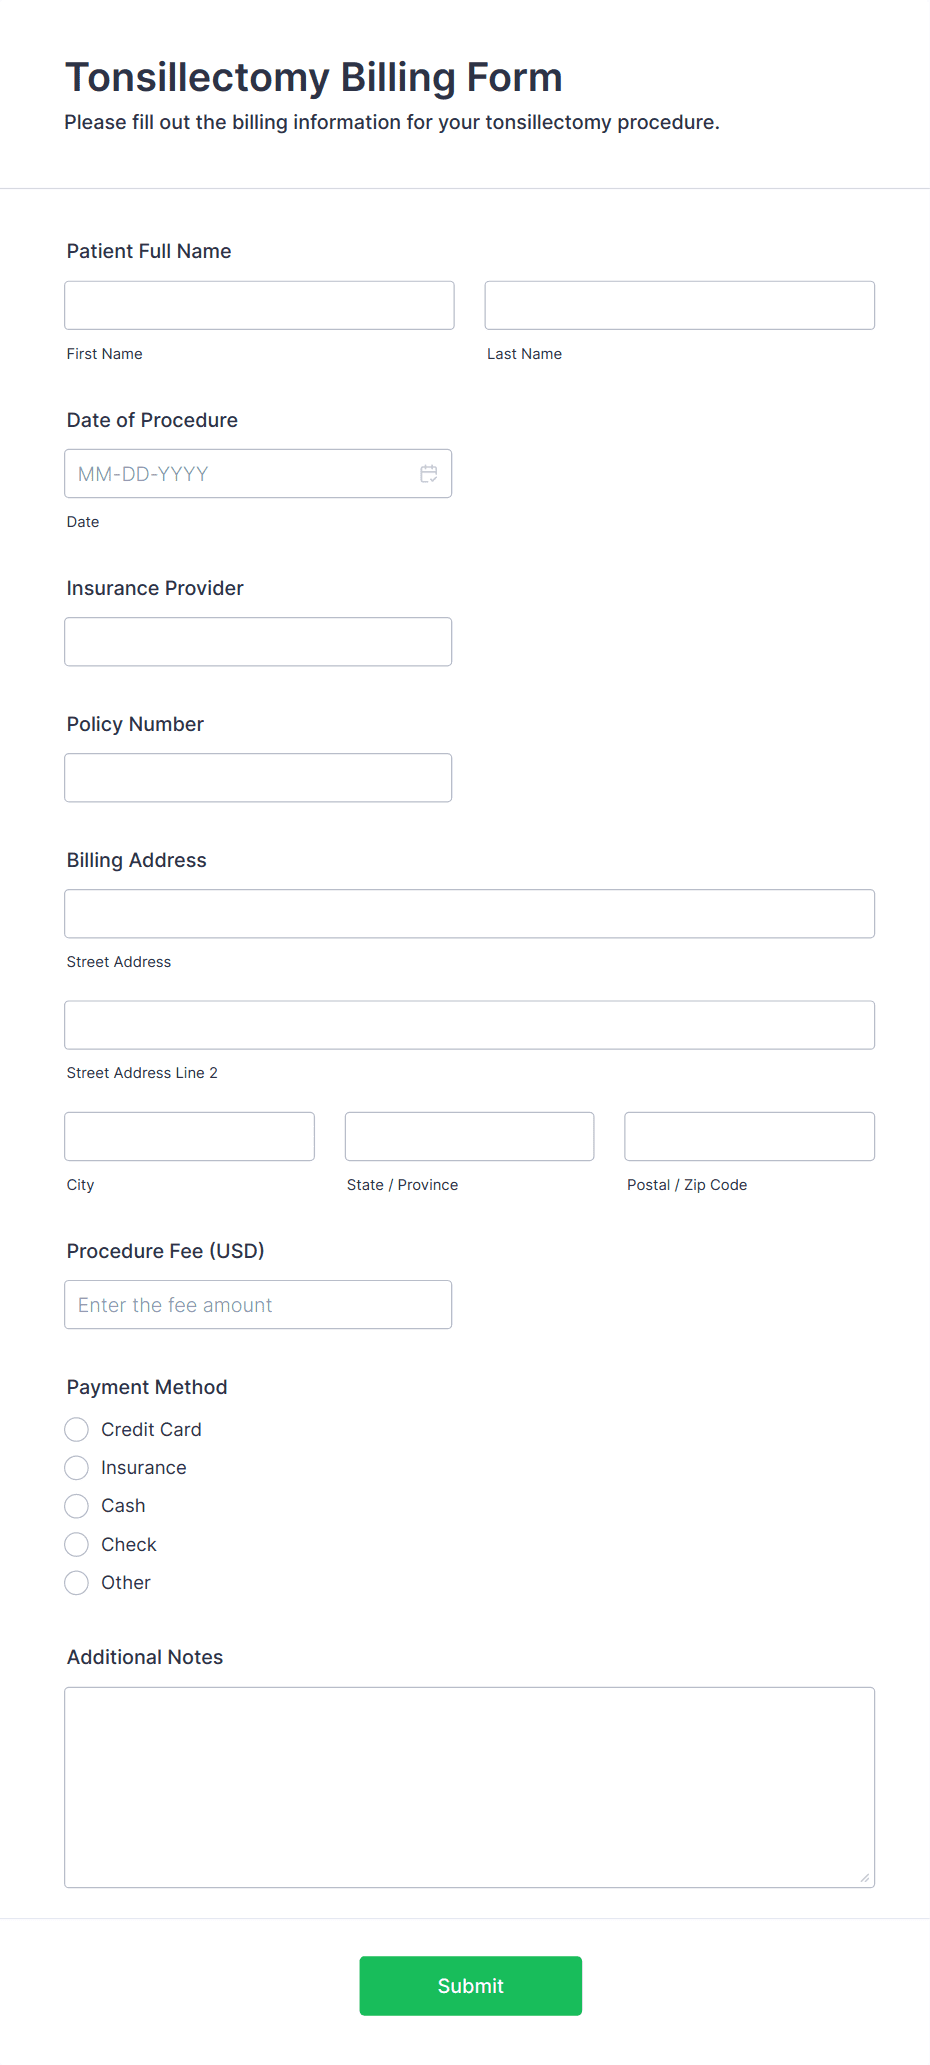930x2065 pixels.
Task: Grab the notes textarea corner handle
Action: [865, 1878]
